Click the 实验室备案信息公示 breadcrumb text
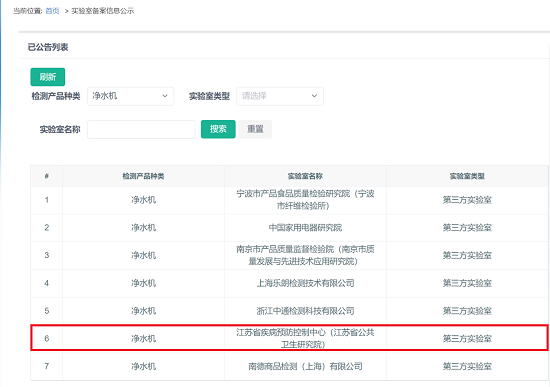550x387 pixels. coord(103,11)
